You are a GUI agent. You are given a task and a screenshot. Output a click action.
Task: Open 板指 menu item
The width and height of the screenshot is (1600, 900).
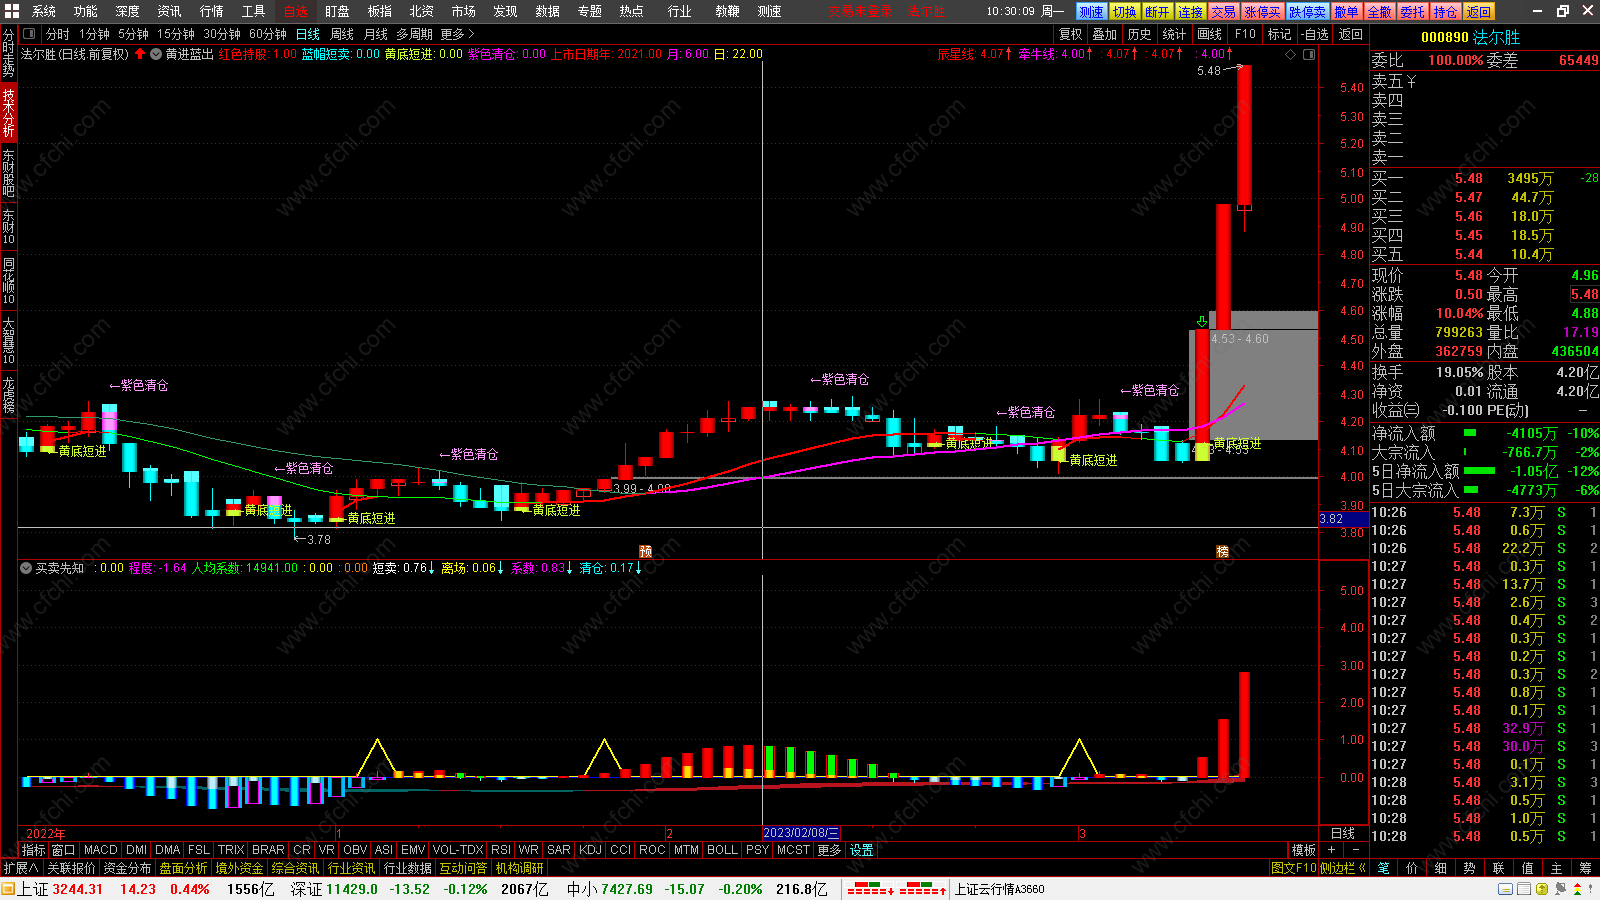[x=380, y=11]
